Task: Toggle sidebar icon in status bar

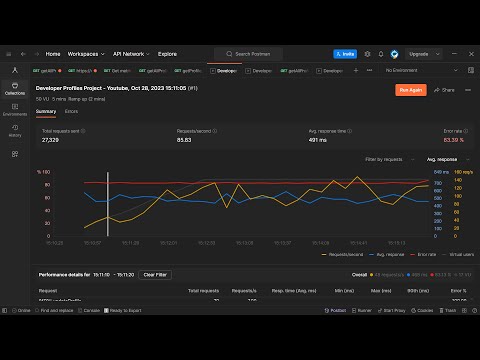Action: [x=5, y=310]
